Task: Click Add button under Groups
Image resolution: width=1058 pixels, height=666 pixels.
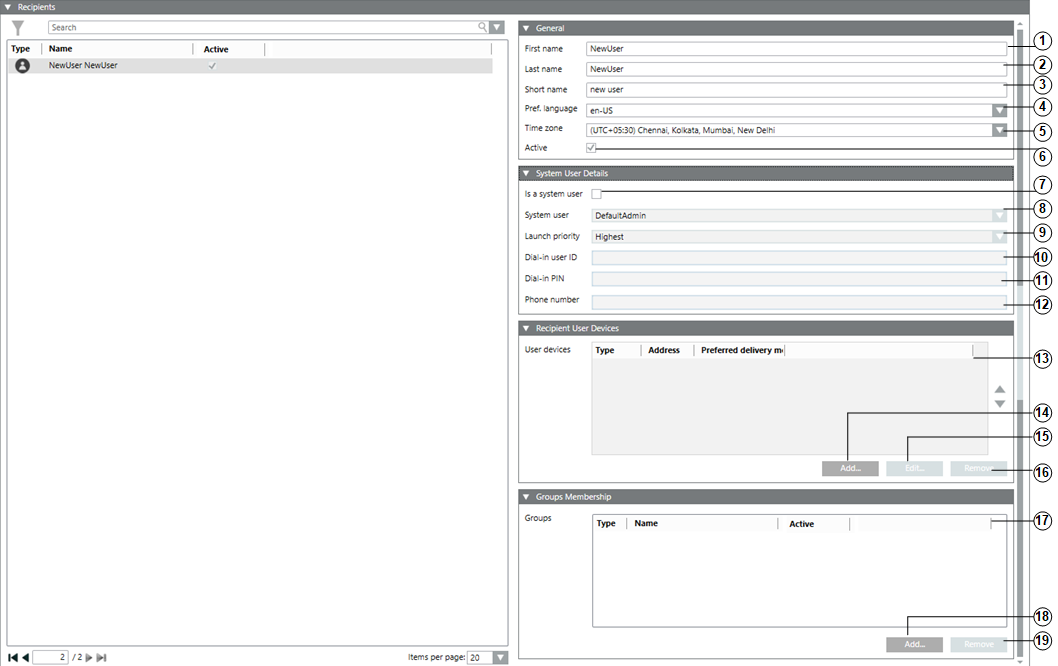Action: pyautogui.click(x=914, y=645)
